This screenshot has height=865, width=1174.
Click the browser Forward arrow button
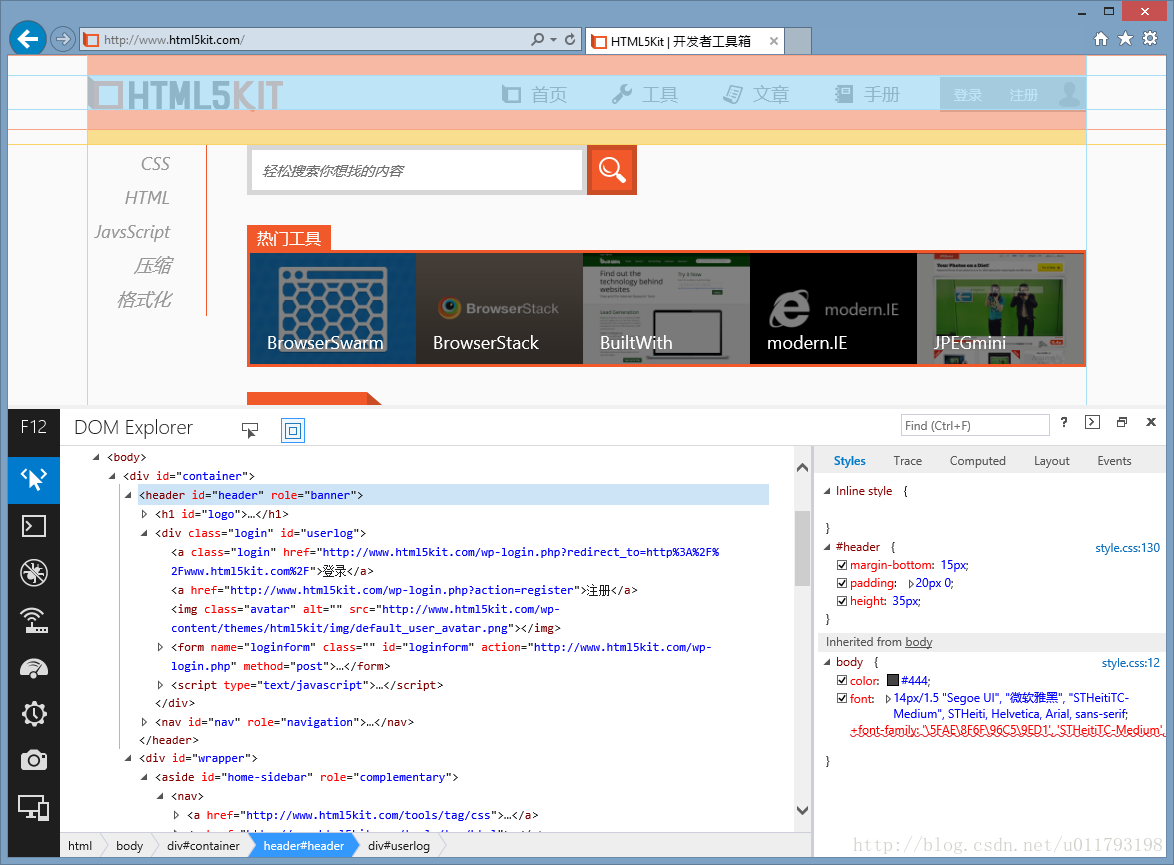(63, 39)
